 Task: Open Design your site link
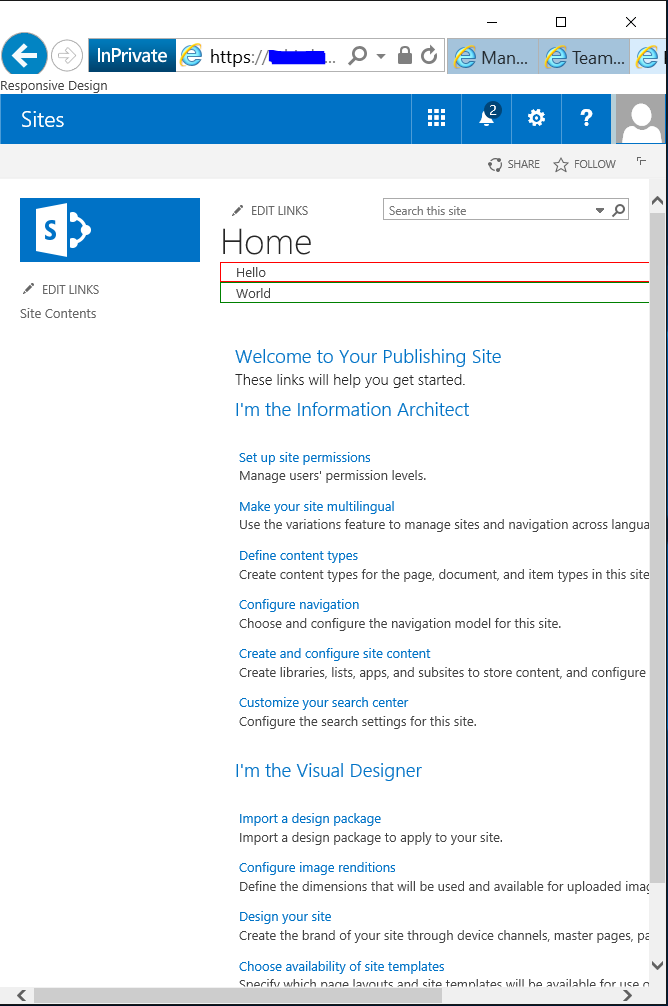pyautogui.click(x=286, y=917)
